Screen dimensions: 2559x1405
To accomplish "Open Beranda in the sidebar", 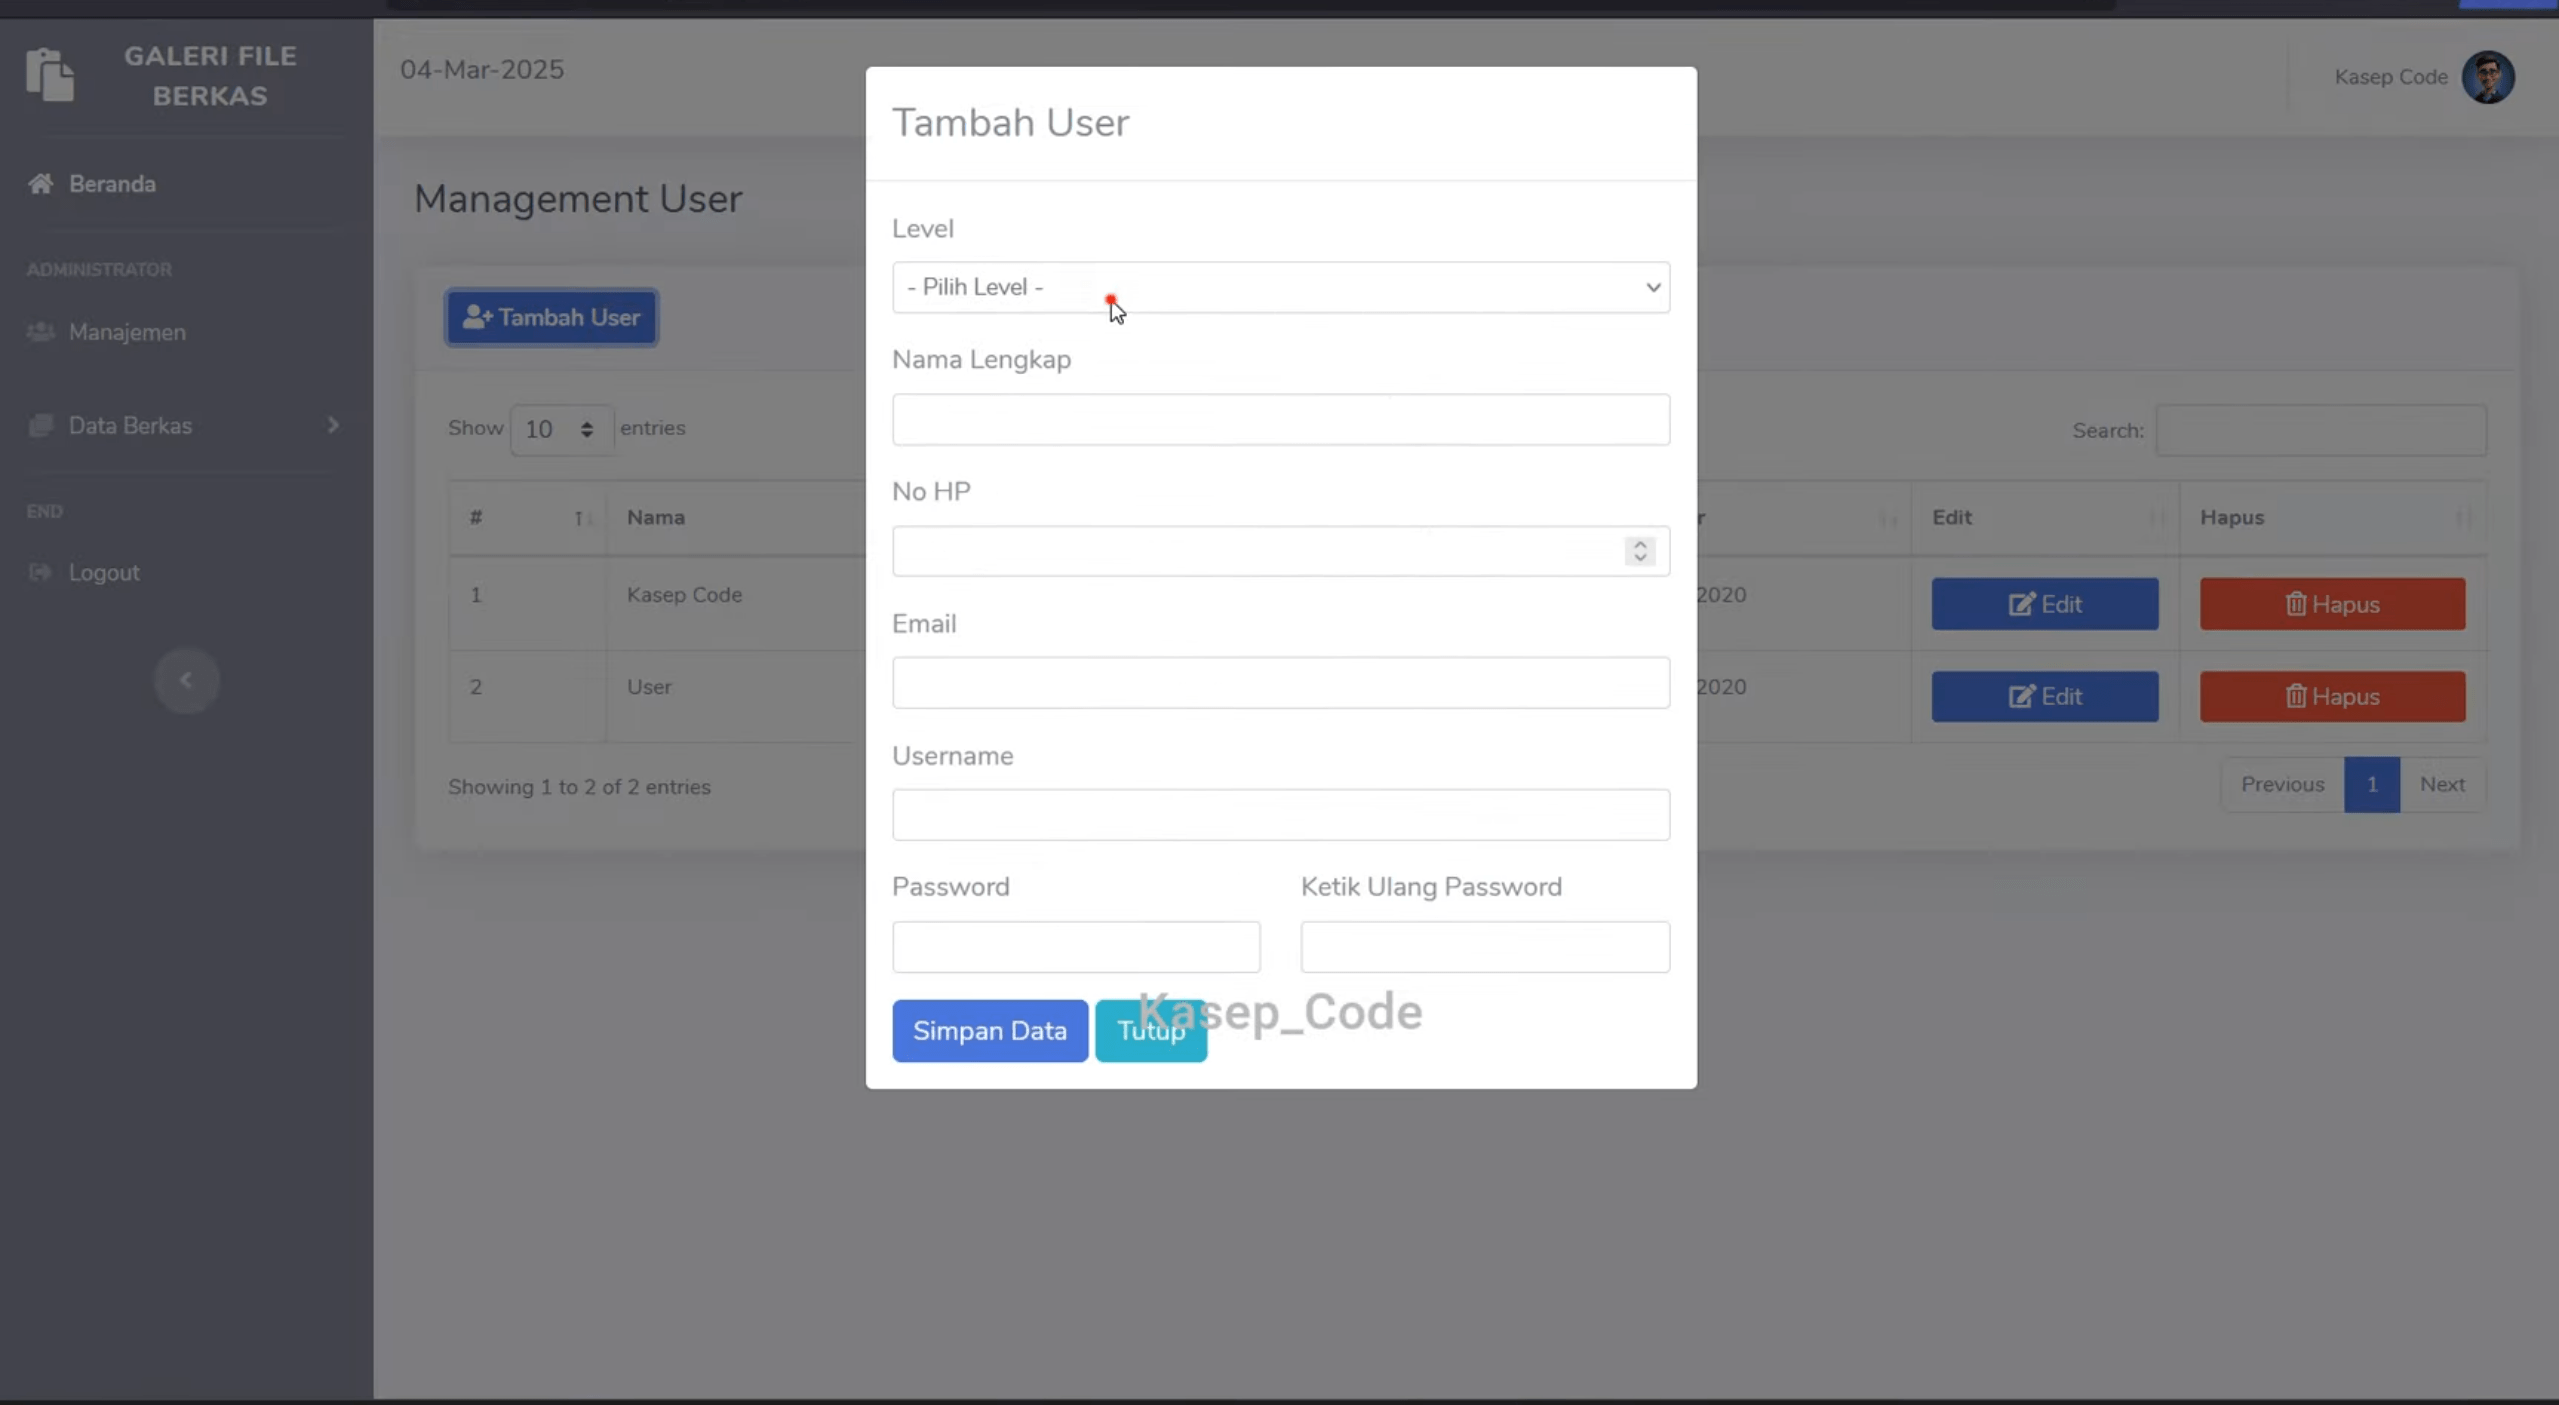I will tap(112, 184).
